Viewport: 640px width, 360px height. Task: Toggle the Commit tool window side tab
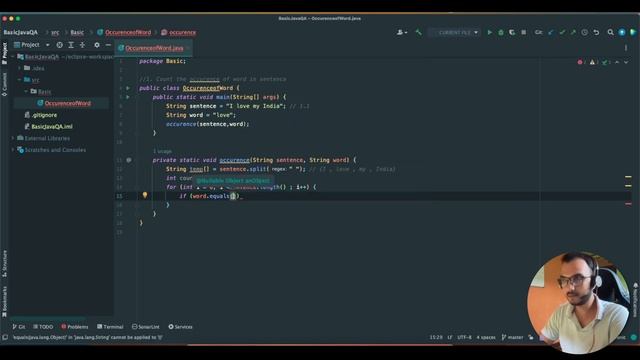point(4,84)
